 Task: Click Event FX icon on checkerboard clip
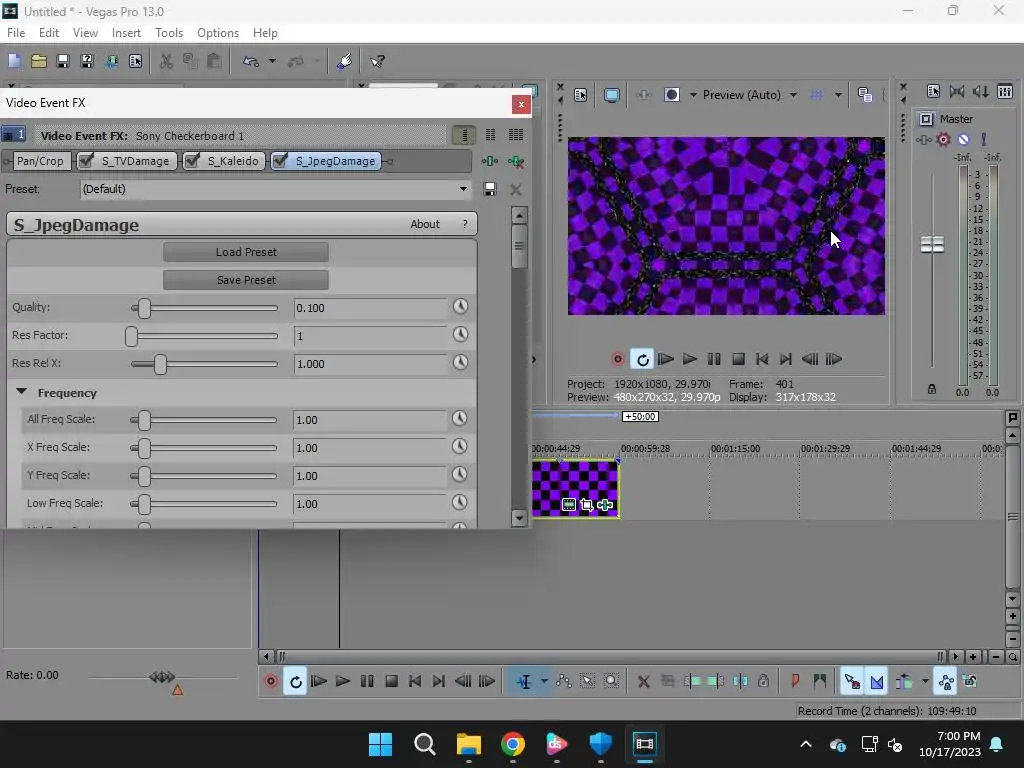pos(605,505)
